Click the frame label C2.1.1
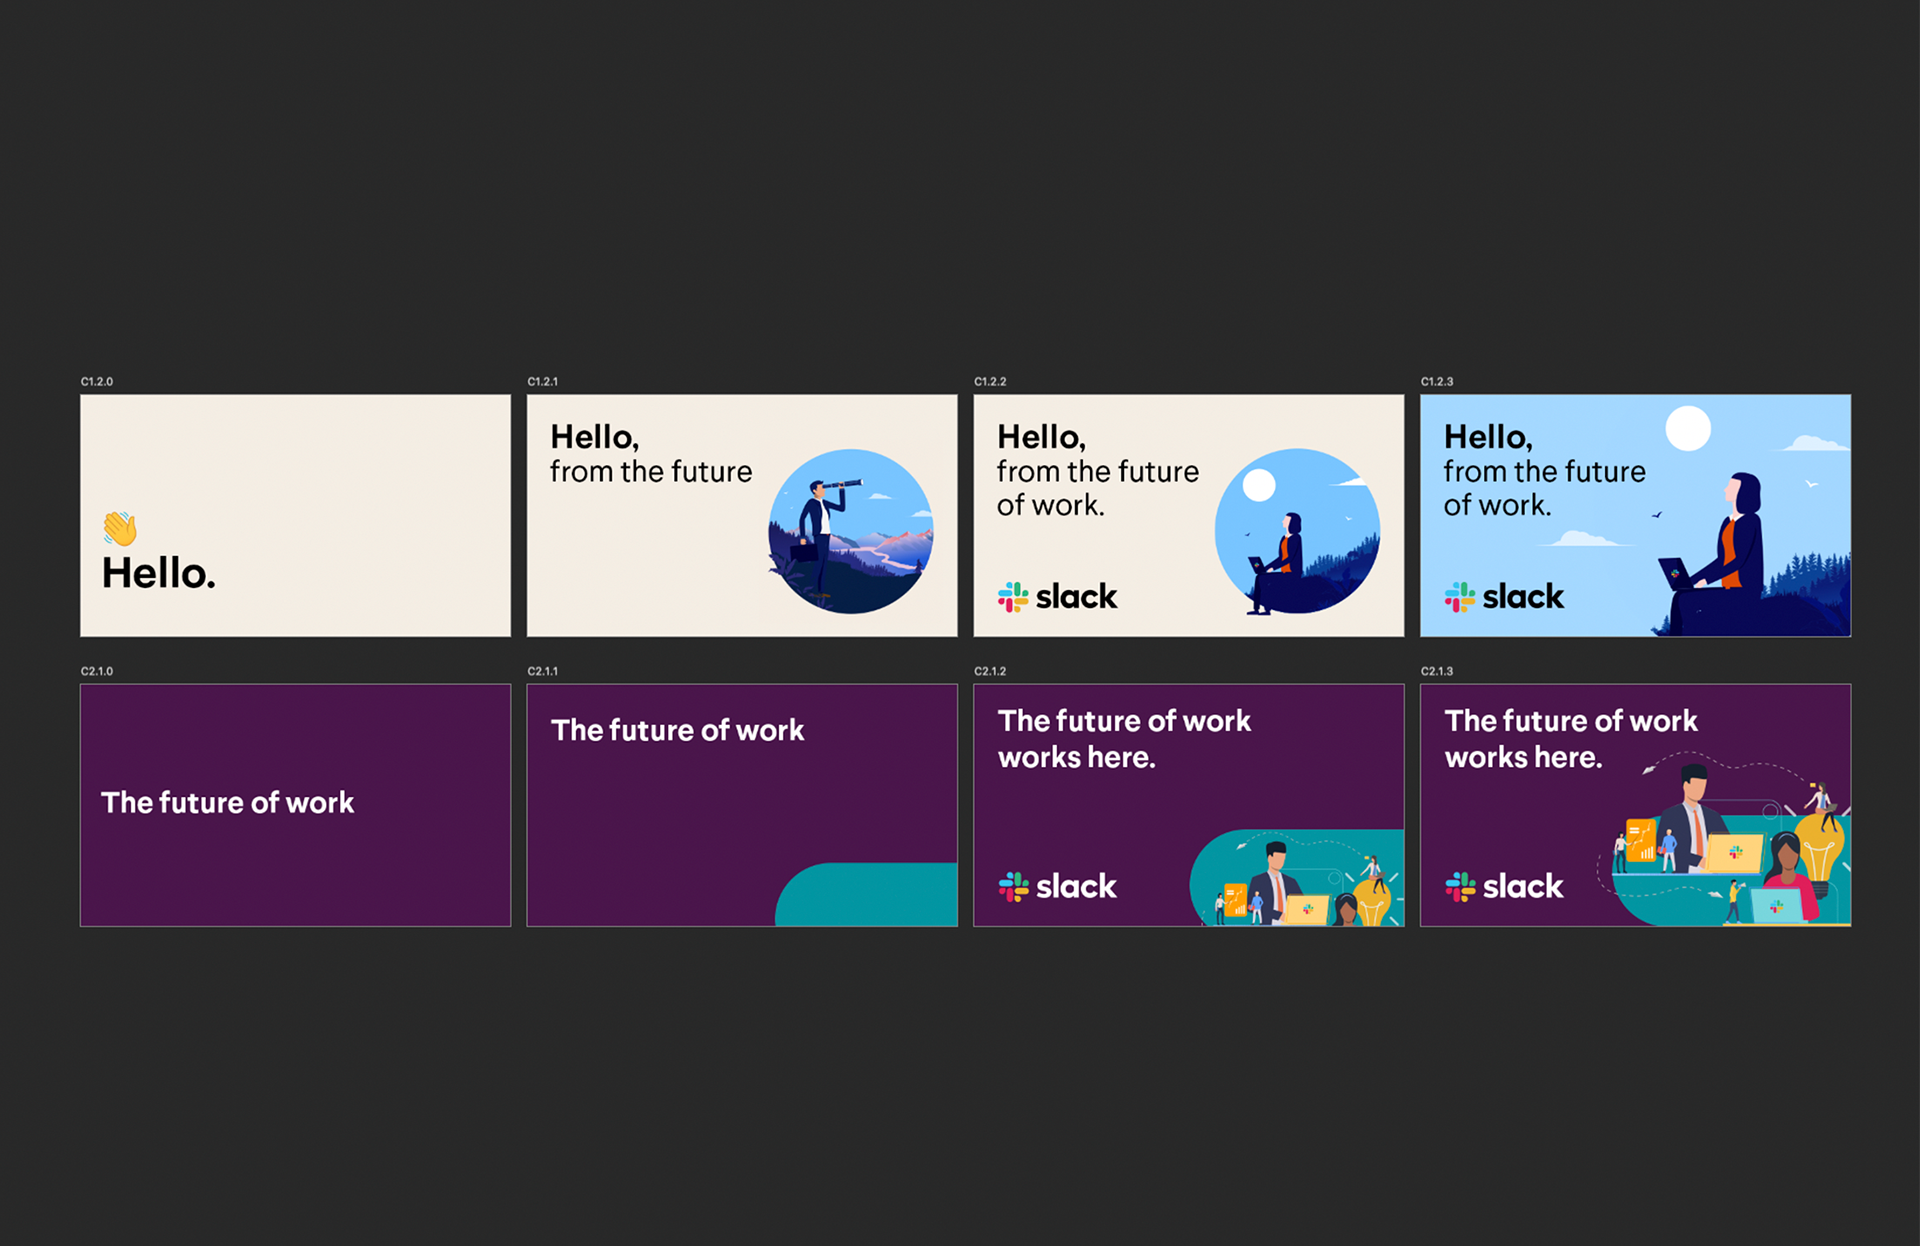Screen dimensions: 1920x1246 coord(543,671)
